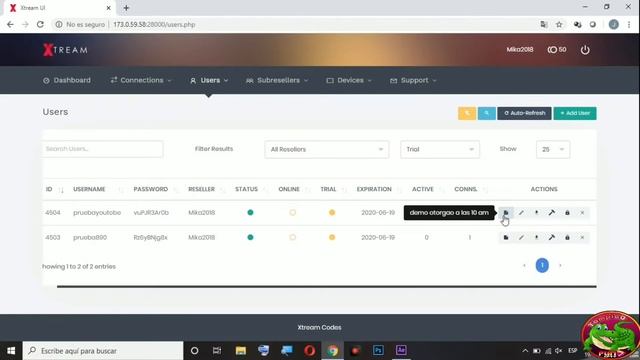Kick pruebayoutobe connections with the hammer icon

(552, 213)
